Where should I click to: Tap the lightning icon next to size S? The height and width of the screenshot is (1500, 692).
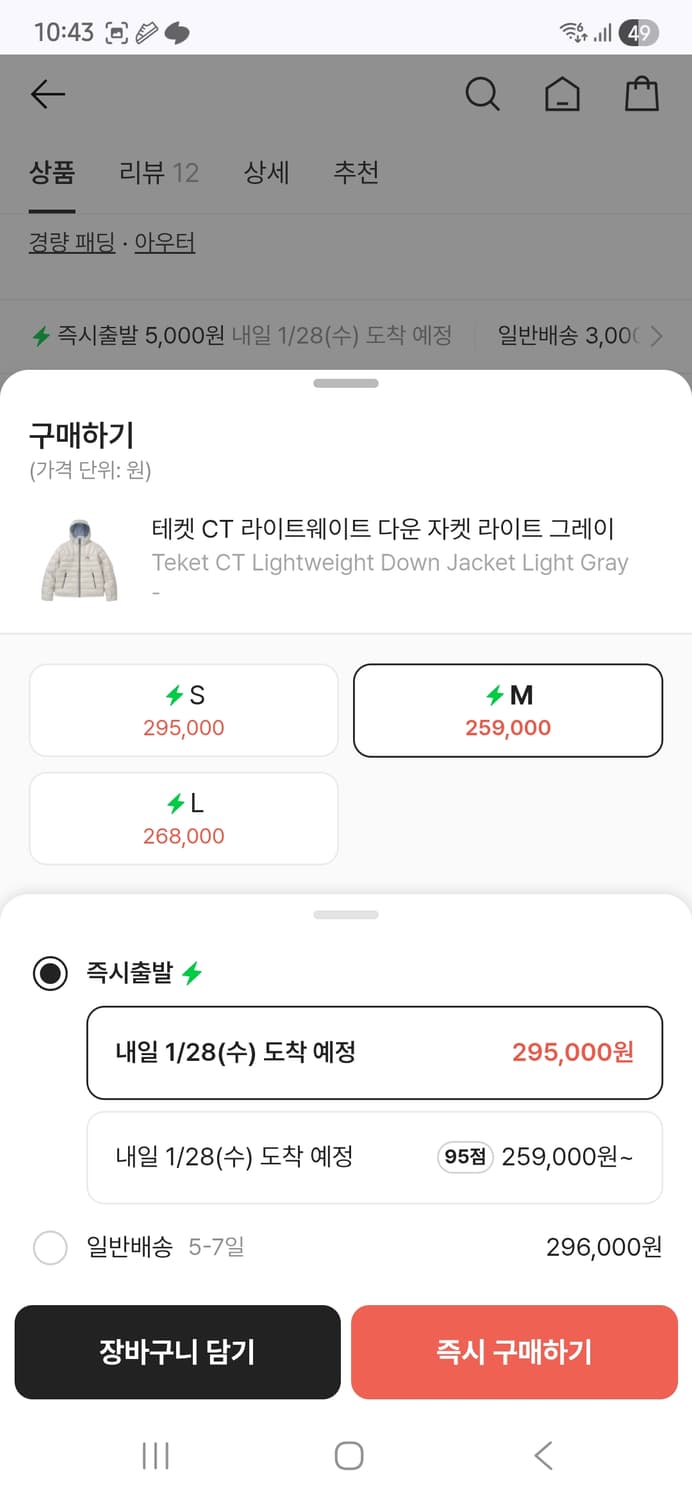(x=172, y=695)
